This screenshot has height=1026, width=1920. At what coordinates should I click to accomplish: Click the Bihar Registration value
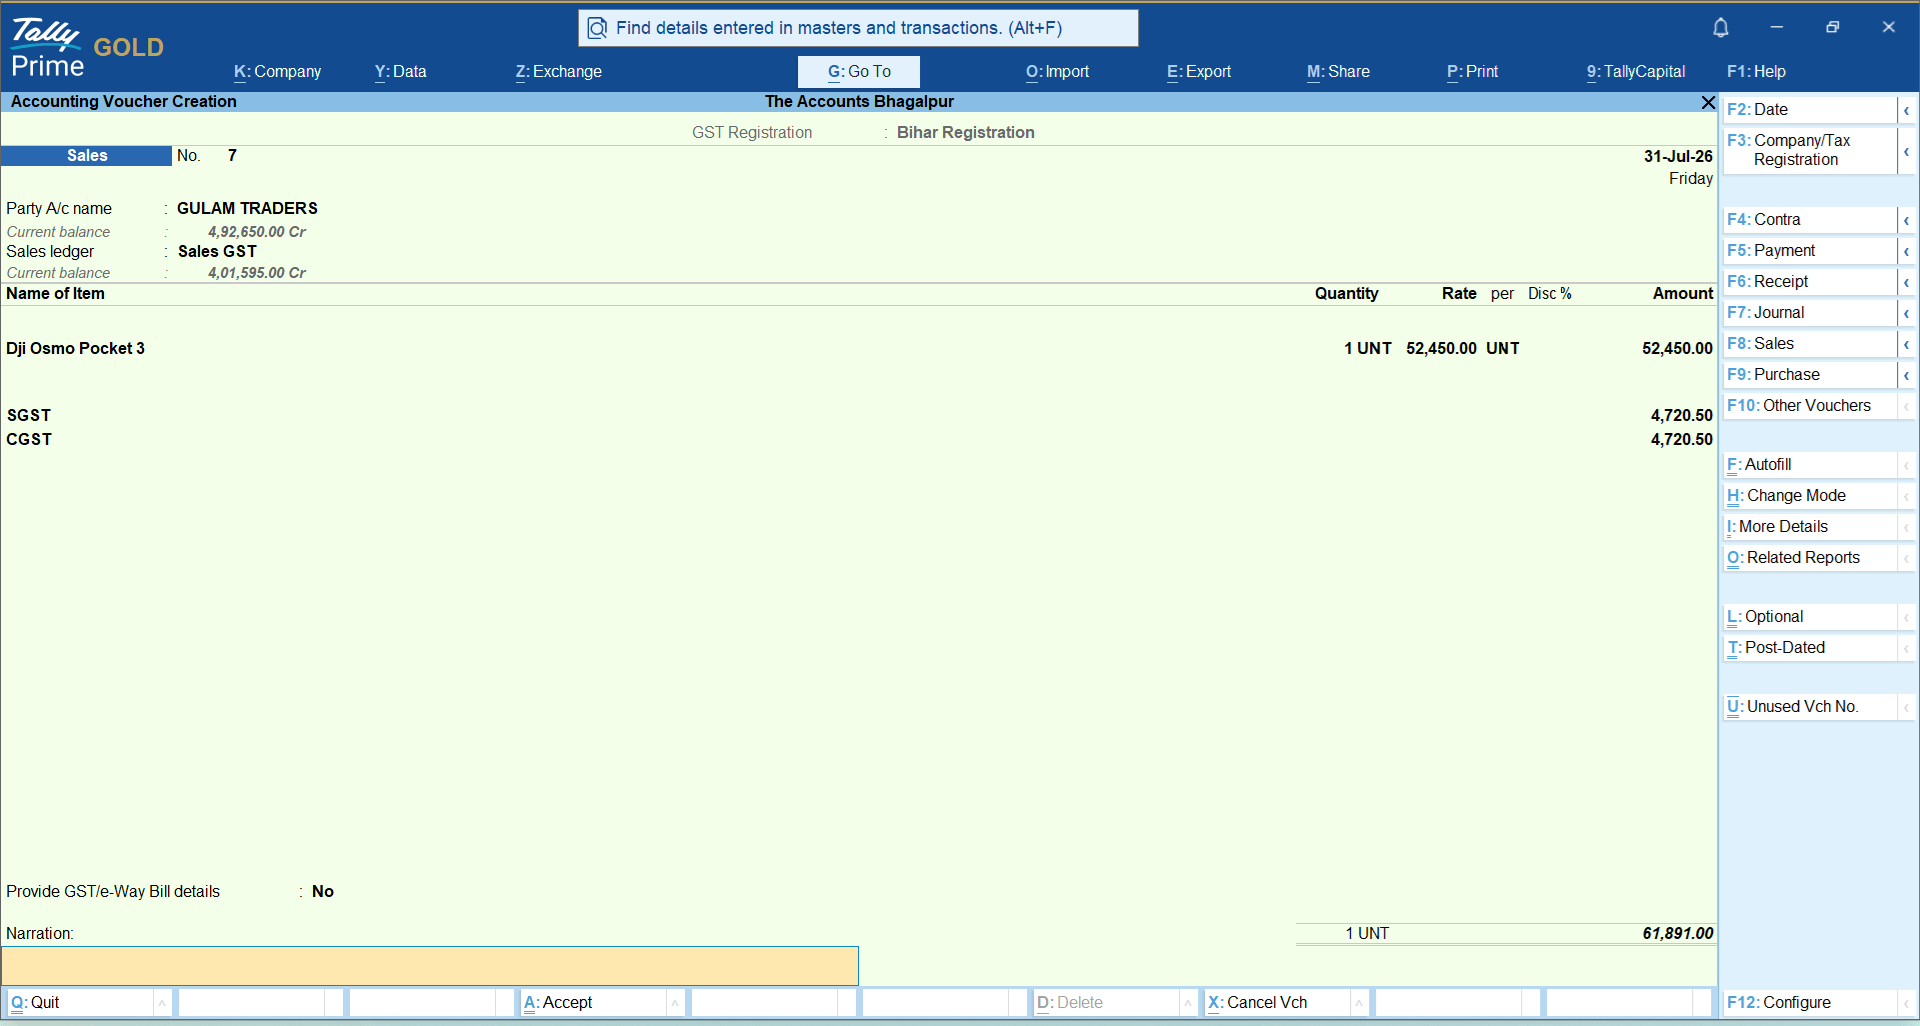(965, 133)
